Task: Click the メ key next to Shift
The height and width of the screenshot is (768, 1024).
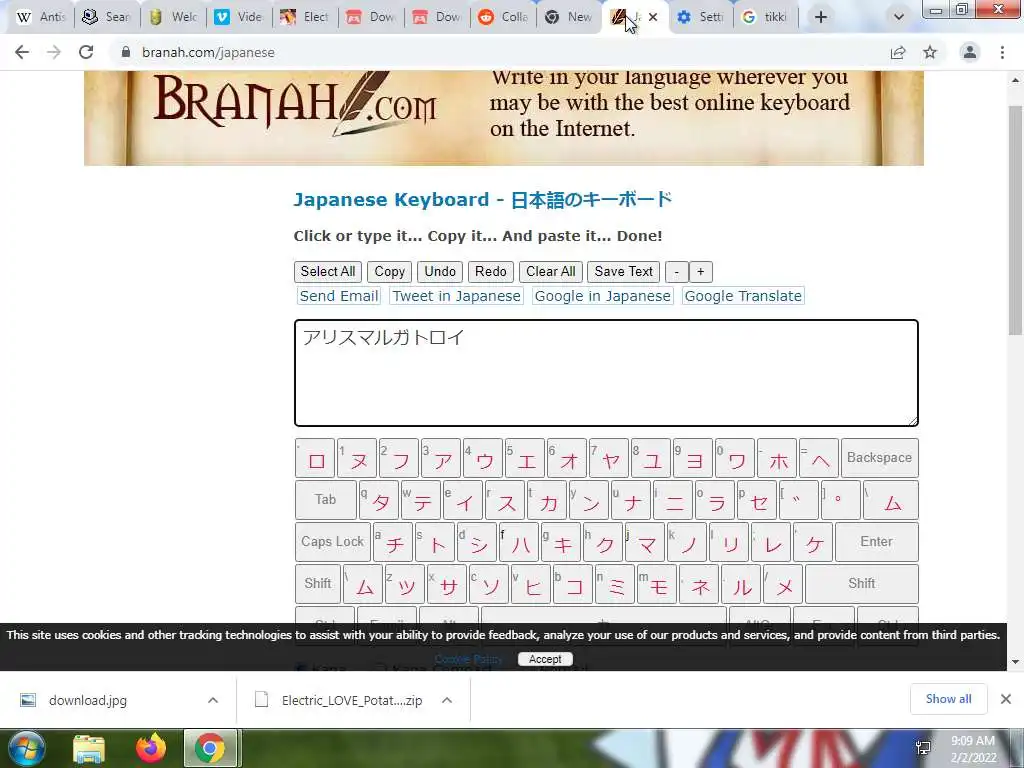Action: 782,583
